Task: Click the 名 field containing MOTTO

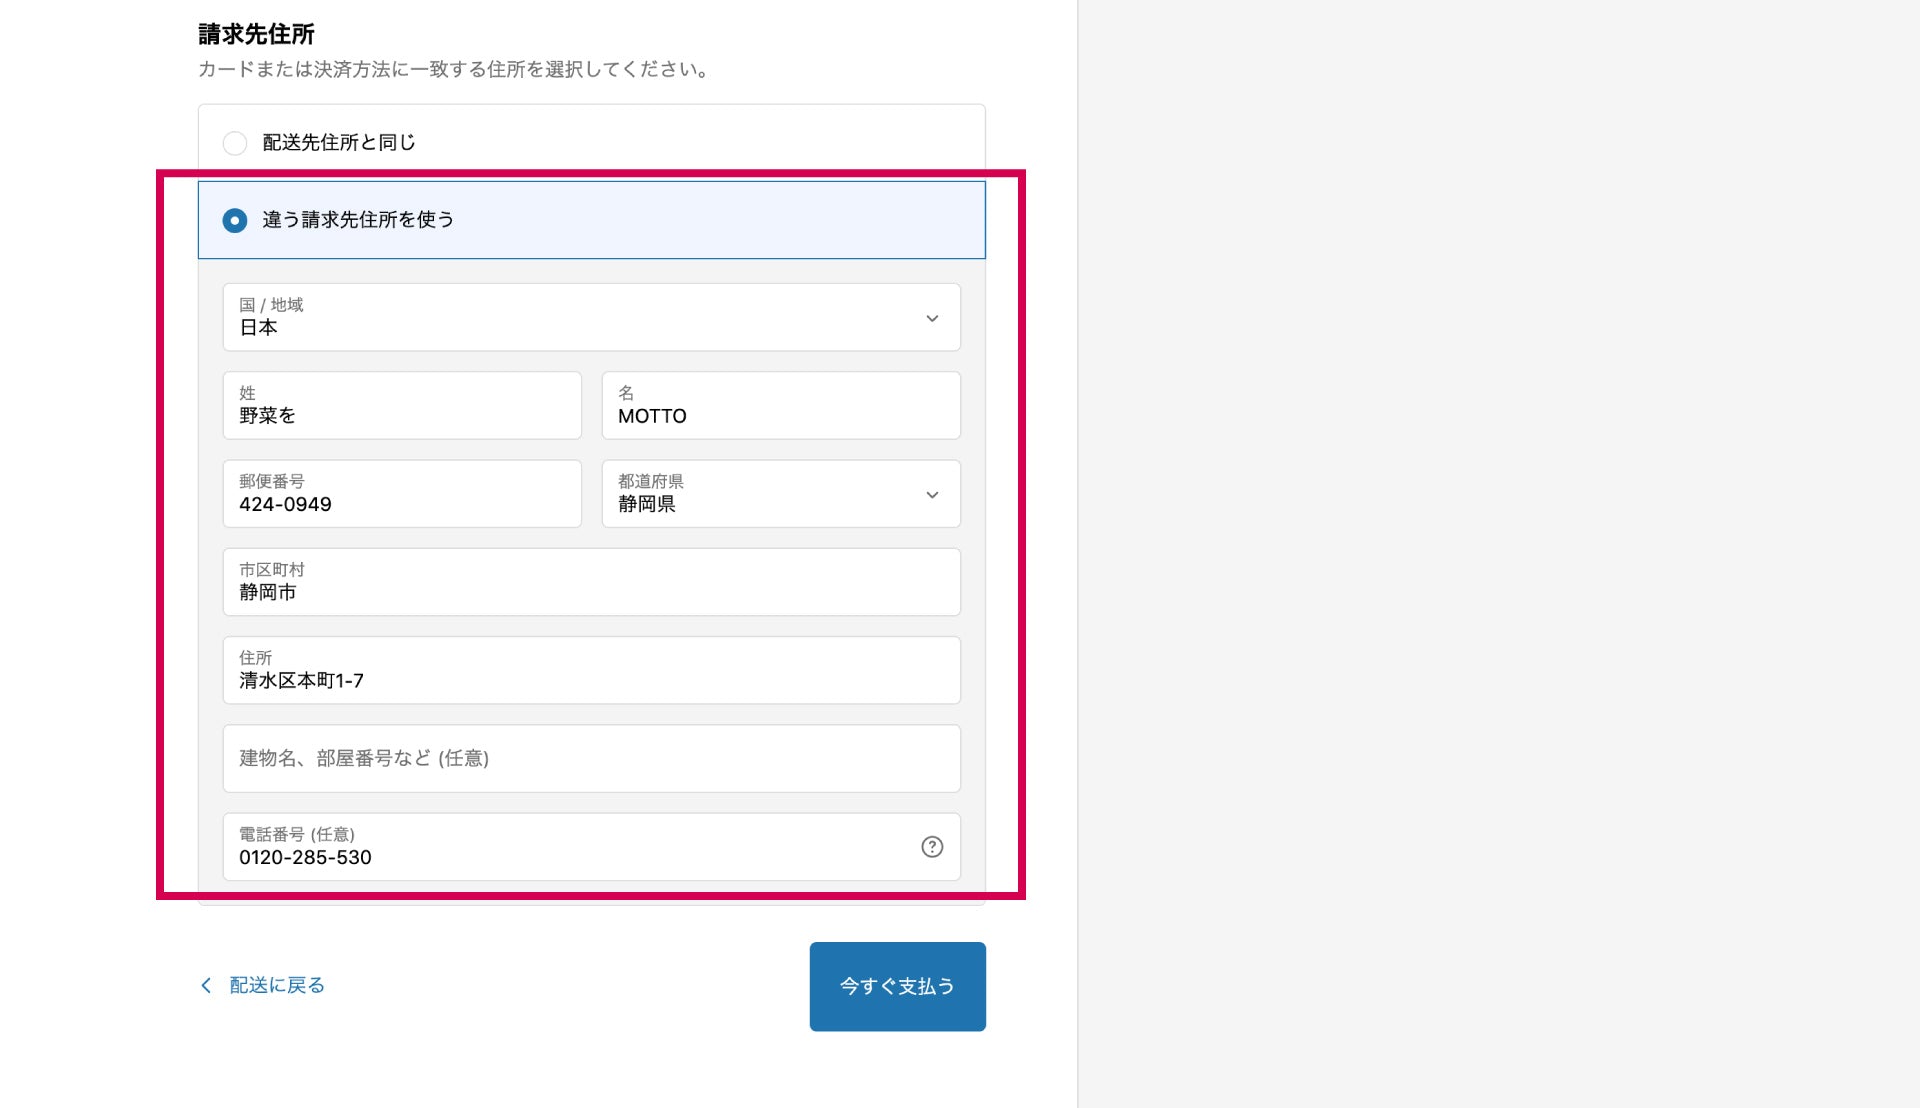Action: coord(780,406)
